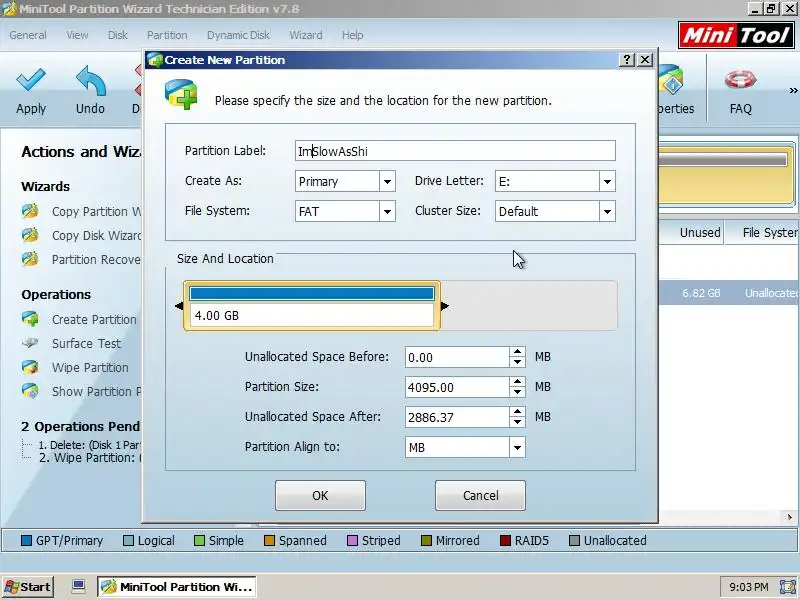This screenshot has width=800, height=600.
Task: Click the RAID5 legend color swatch
Action: point(505,540)
